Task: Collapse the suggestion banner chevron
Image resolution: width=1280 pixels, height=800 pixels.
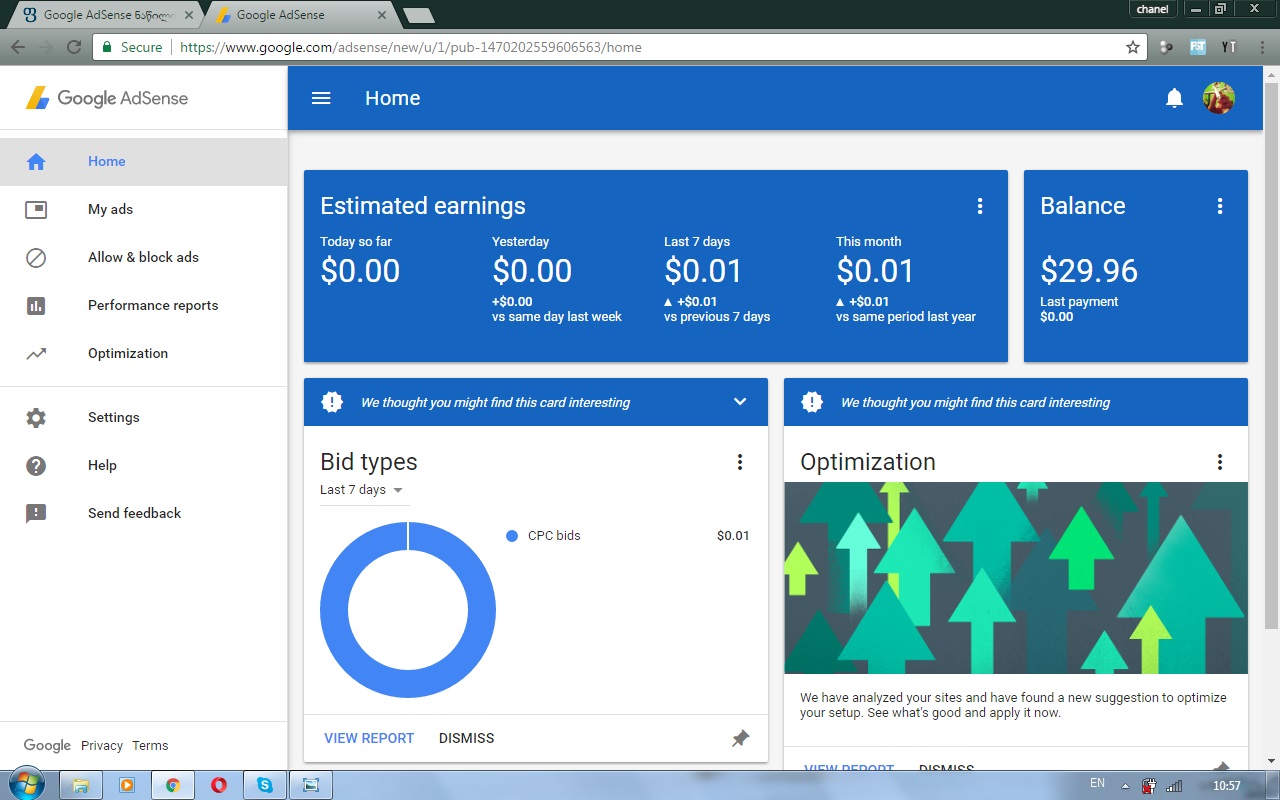Action: (740, 402)
